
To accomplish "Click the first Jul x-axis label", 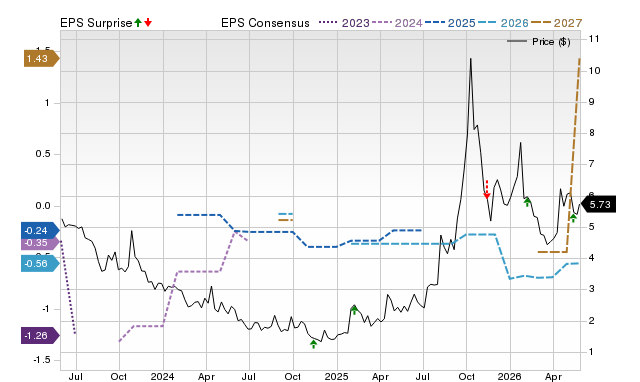I will click(76, 376).
